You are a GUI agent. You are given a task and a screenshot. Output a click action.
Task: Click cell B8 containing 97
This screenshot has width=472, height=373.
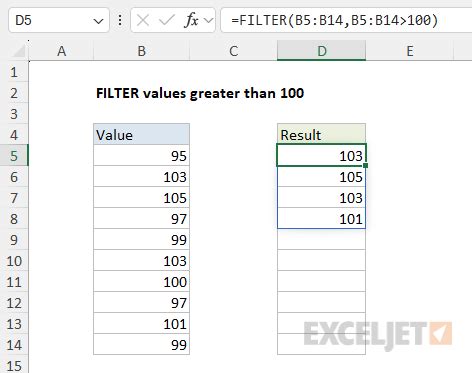[x=142, y=219]
